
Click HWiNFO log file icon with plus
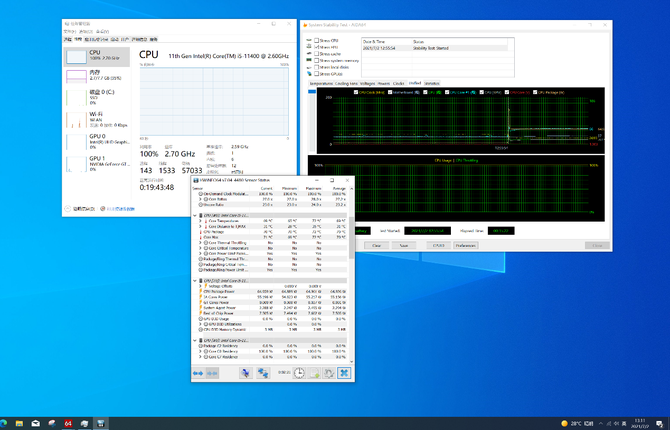click(x=314, y=372)
